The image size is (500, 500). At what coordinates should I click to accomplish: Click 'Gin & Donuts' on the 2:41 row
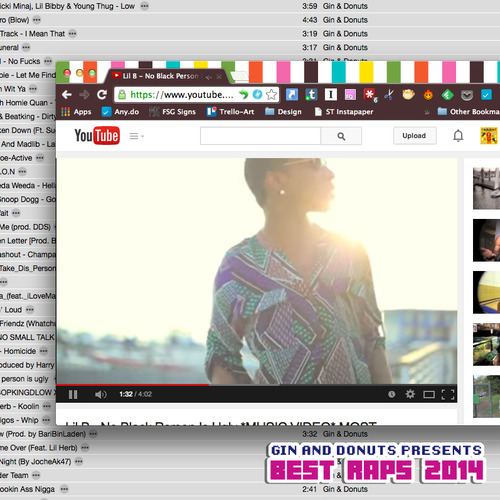[x=345, y=489]
